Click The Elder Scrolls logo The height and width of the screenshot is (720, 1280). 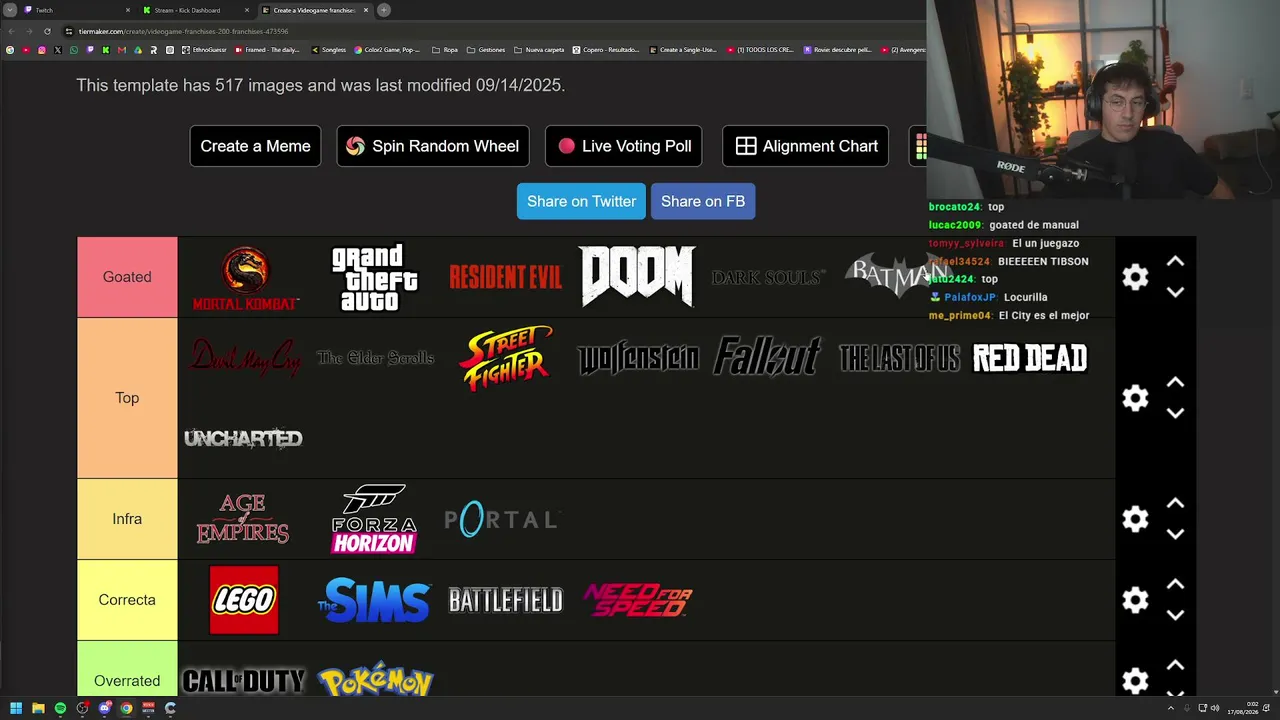375,358
